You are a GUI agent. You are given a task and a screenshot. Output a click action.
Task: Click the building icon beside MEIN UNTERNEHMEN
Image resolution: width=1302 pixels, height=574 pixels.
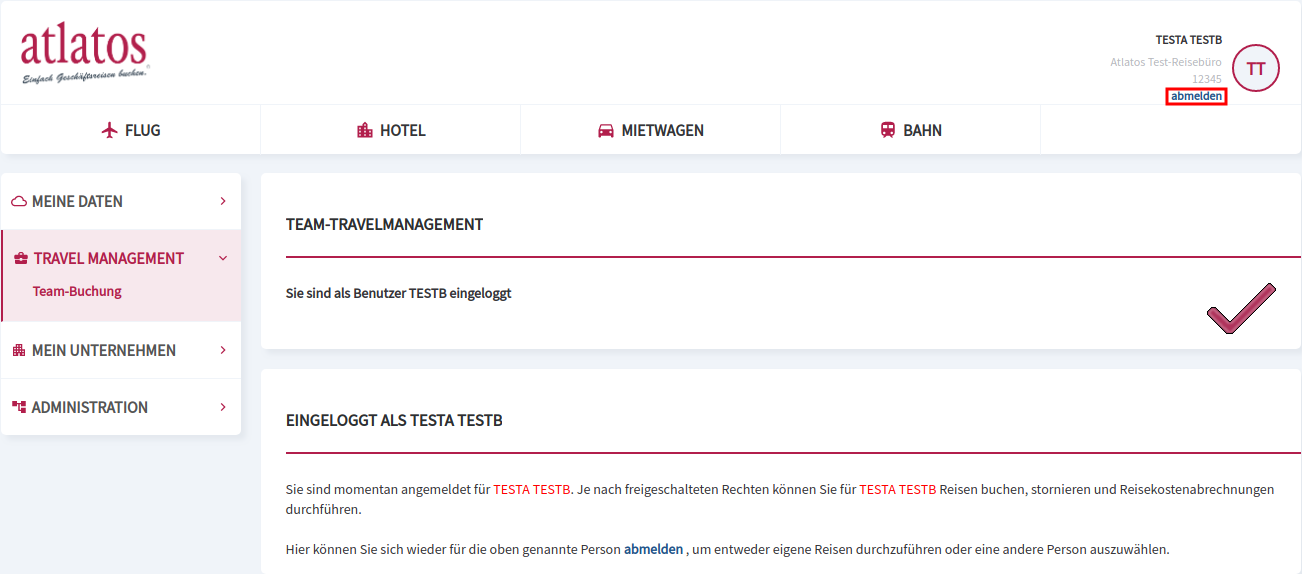(x=18, y=350)
